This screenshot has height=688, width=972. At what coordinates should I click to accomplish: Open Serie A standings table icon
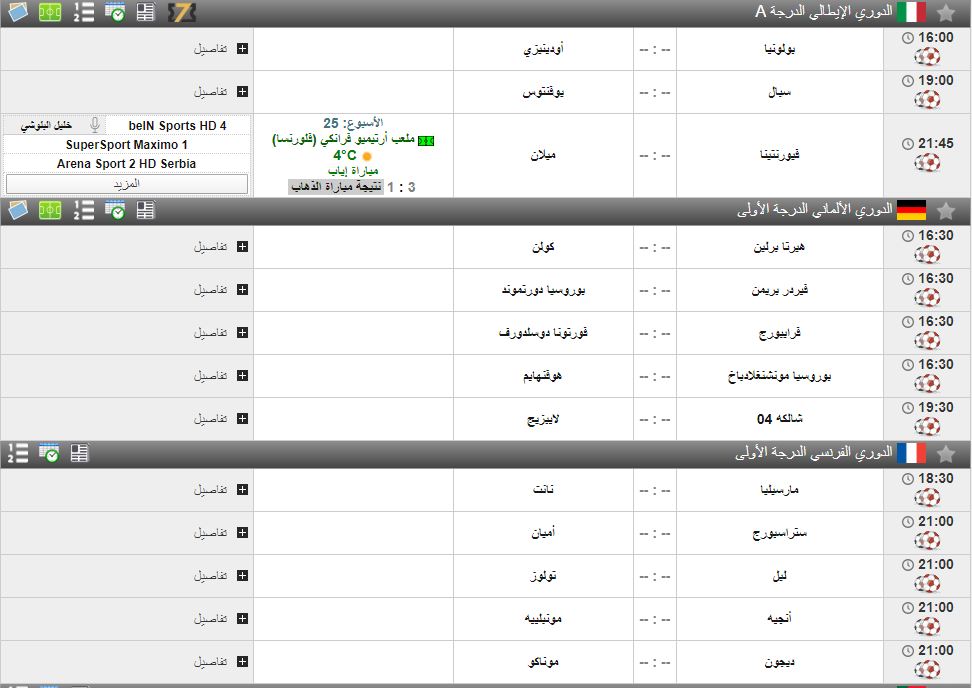click(x=84, y=12)
